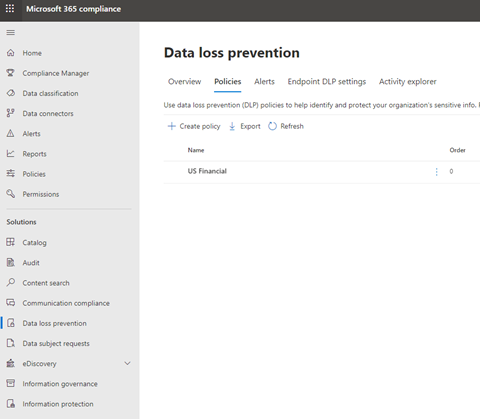
Task: Open Data connectors link
Action: pyautogui.click(x=48, y=113)
